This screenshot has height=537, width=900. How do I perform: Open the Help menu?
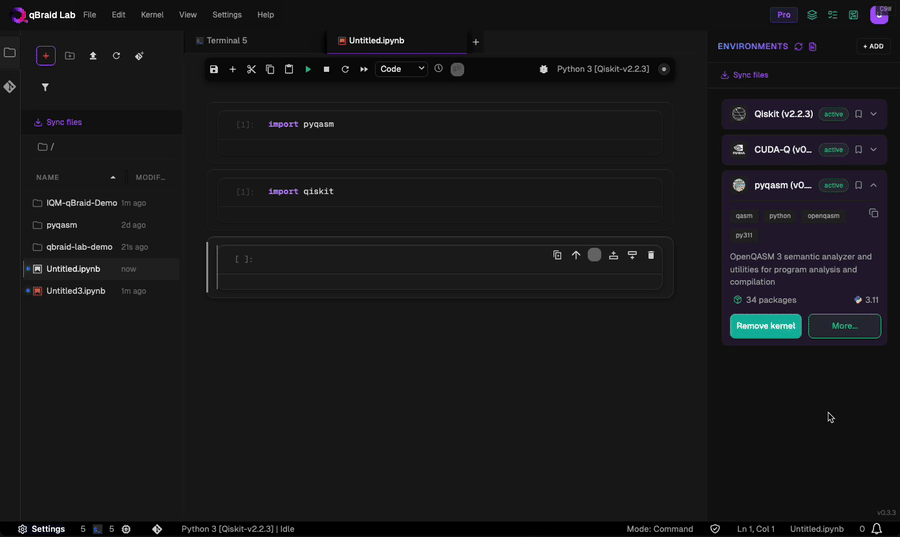265,15
